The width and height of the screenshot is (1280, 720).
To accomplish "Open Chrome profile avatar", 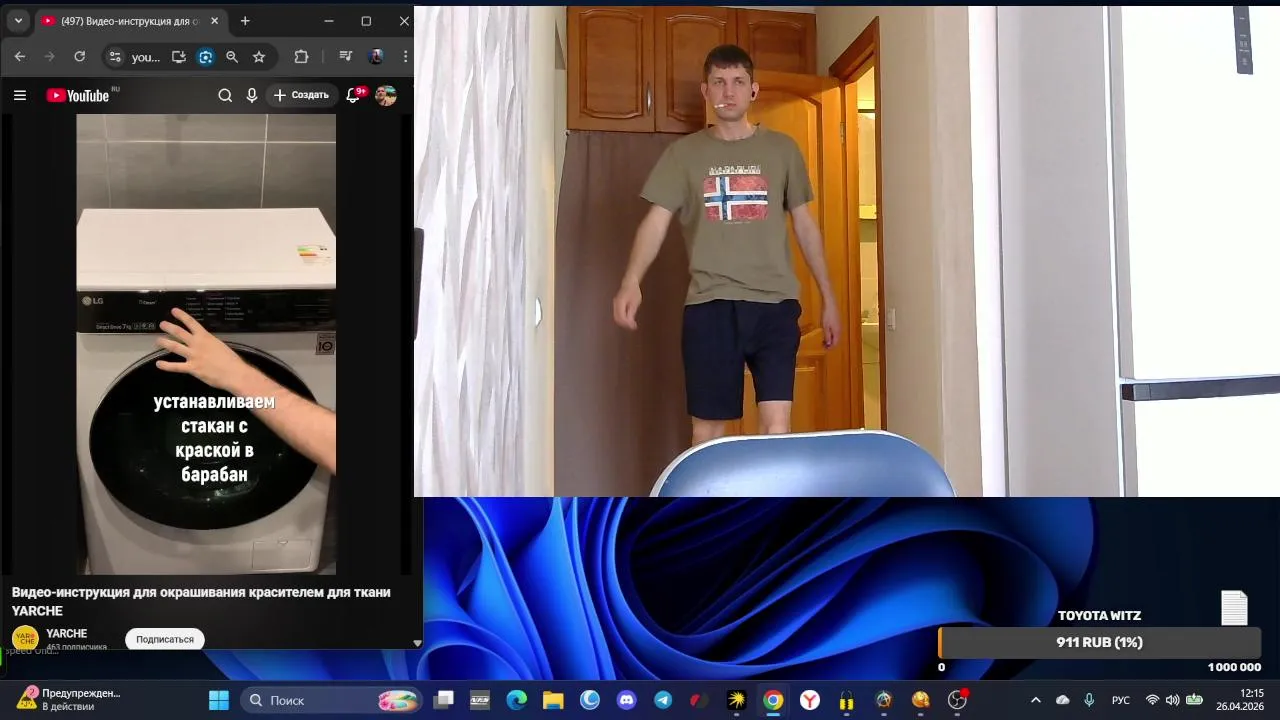I will pyautogui.click(x=376, y=57).
